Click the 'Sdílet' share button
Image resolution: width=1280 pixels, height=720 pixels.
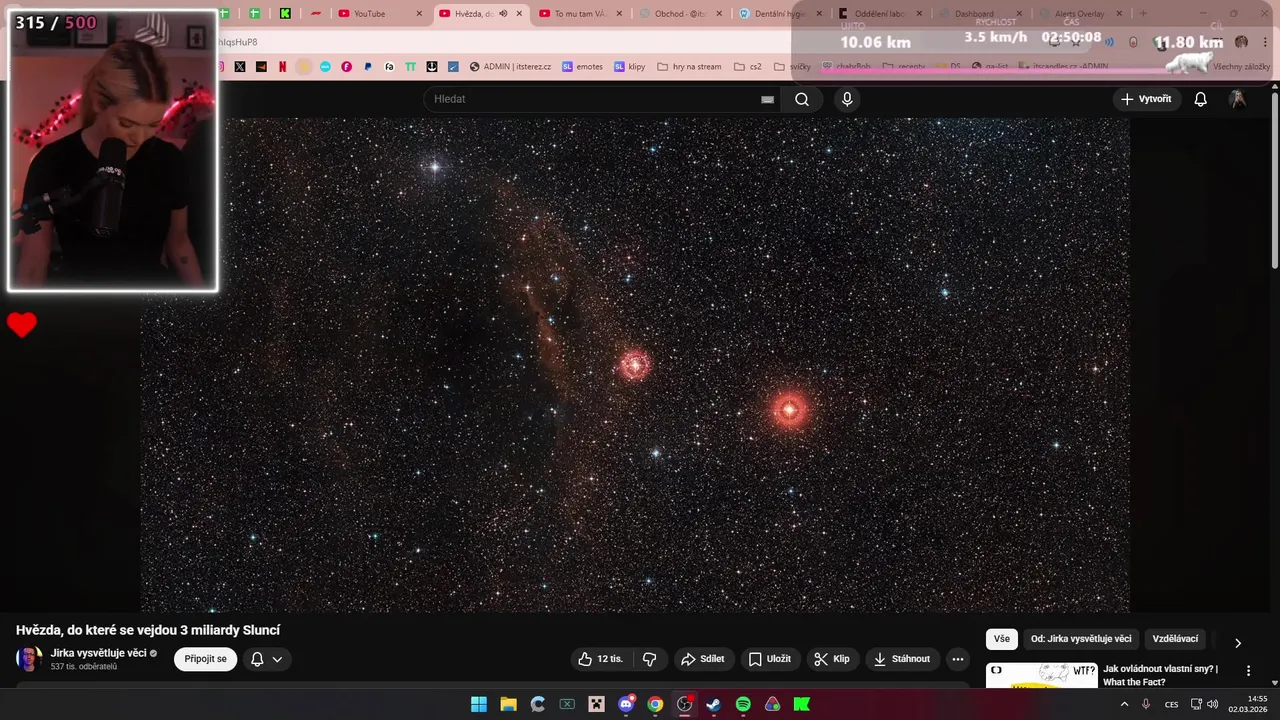coord(703,659)
